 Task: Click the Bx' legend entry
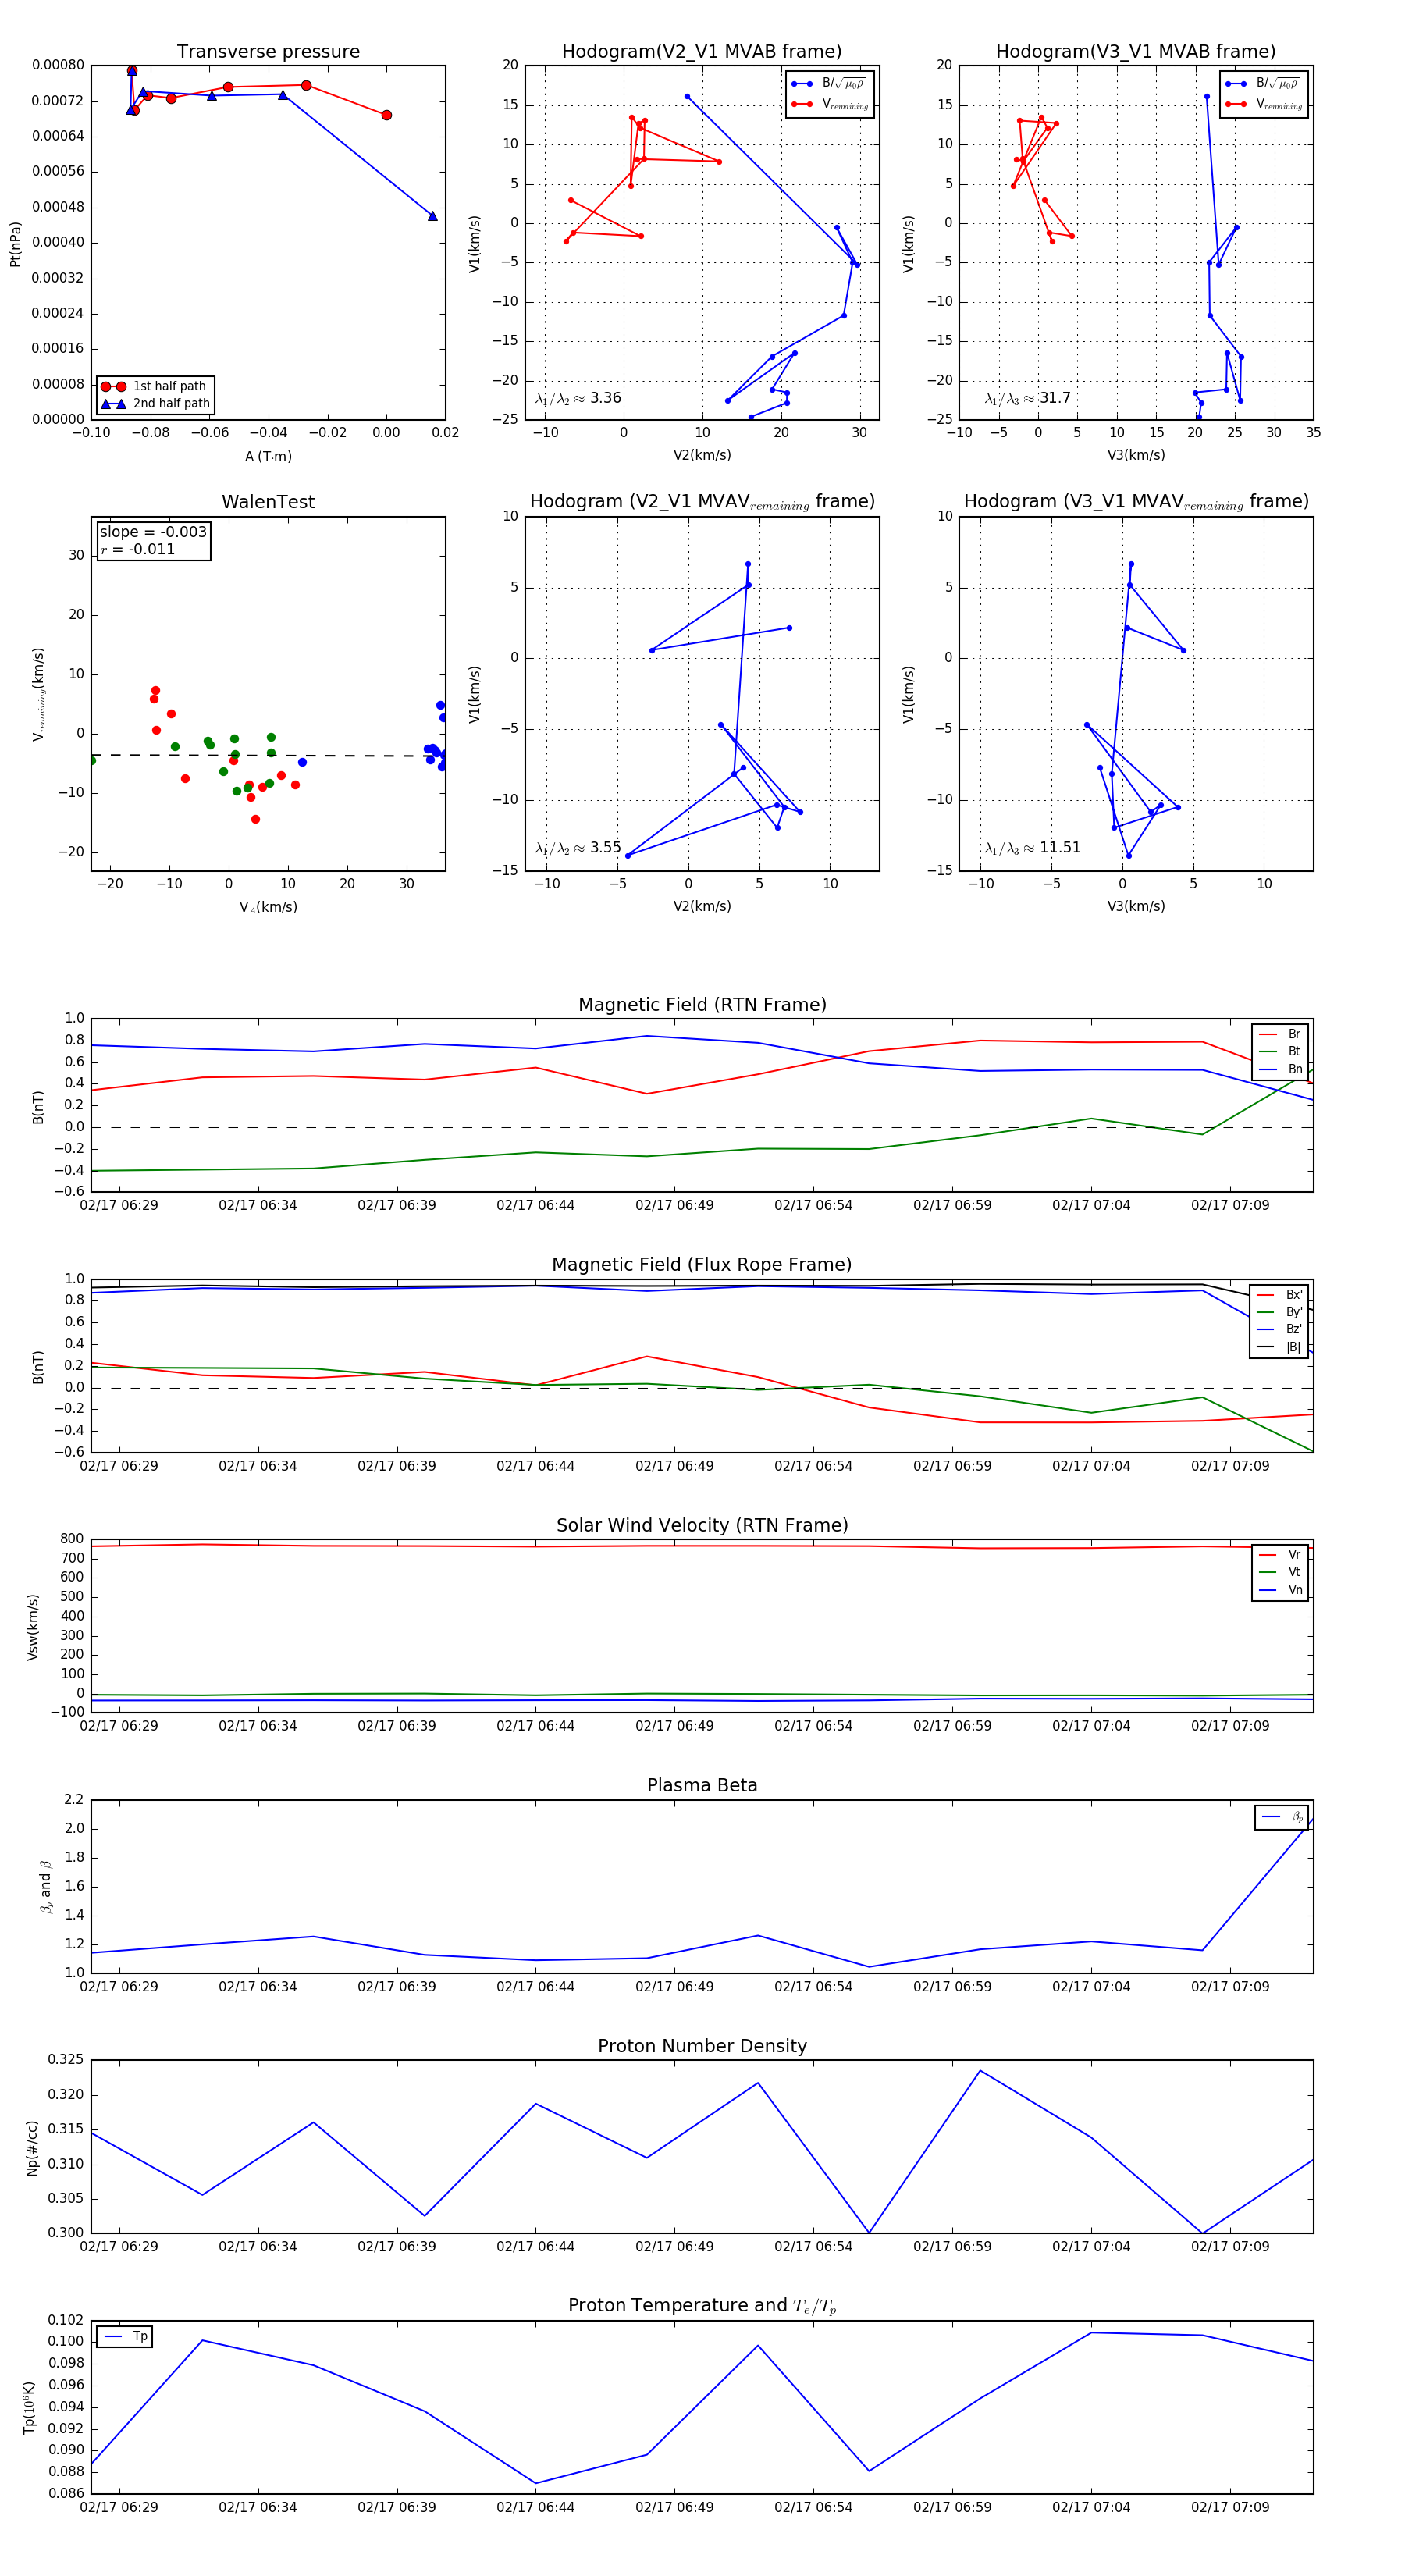[1279, 1294]
